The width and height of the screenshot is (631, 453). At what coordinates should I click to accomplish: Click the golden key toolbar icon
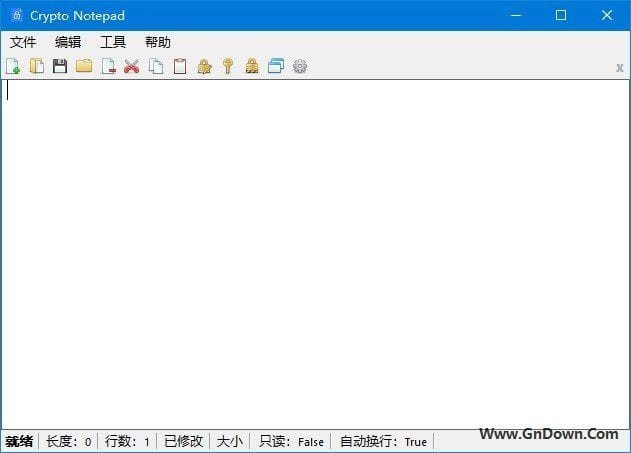pos(228,66)
